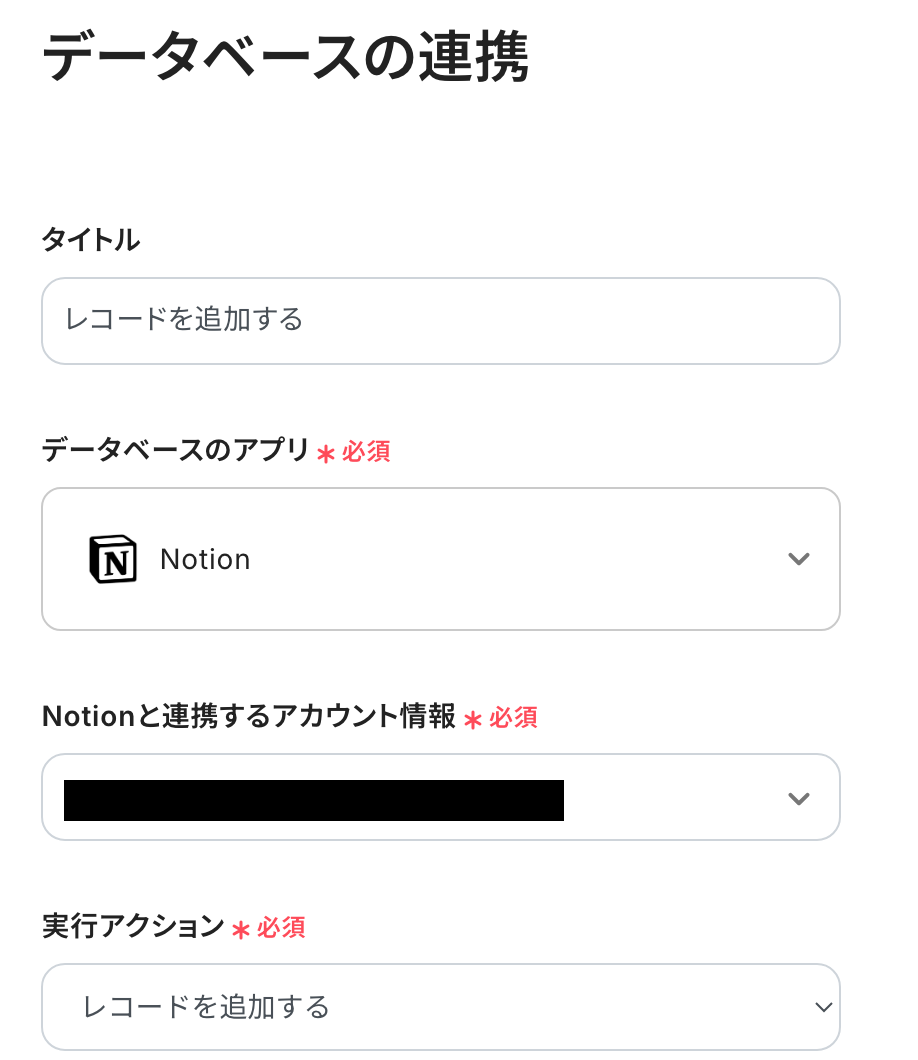Expand the 実行アクション dropdown arrow

point(823,1007)
